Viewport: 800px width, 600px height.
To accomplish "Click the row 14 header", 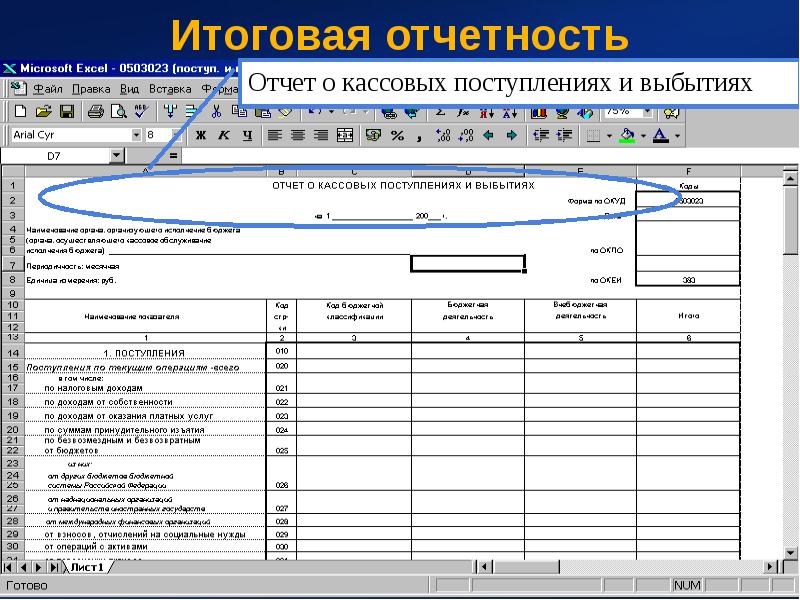I will (x=13, y=353).
